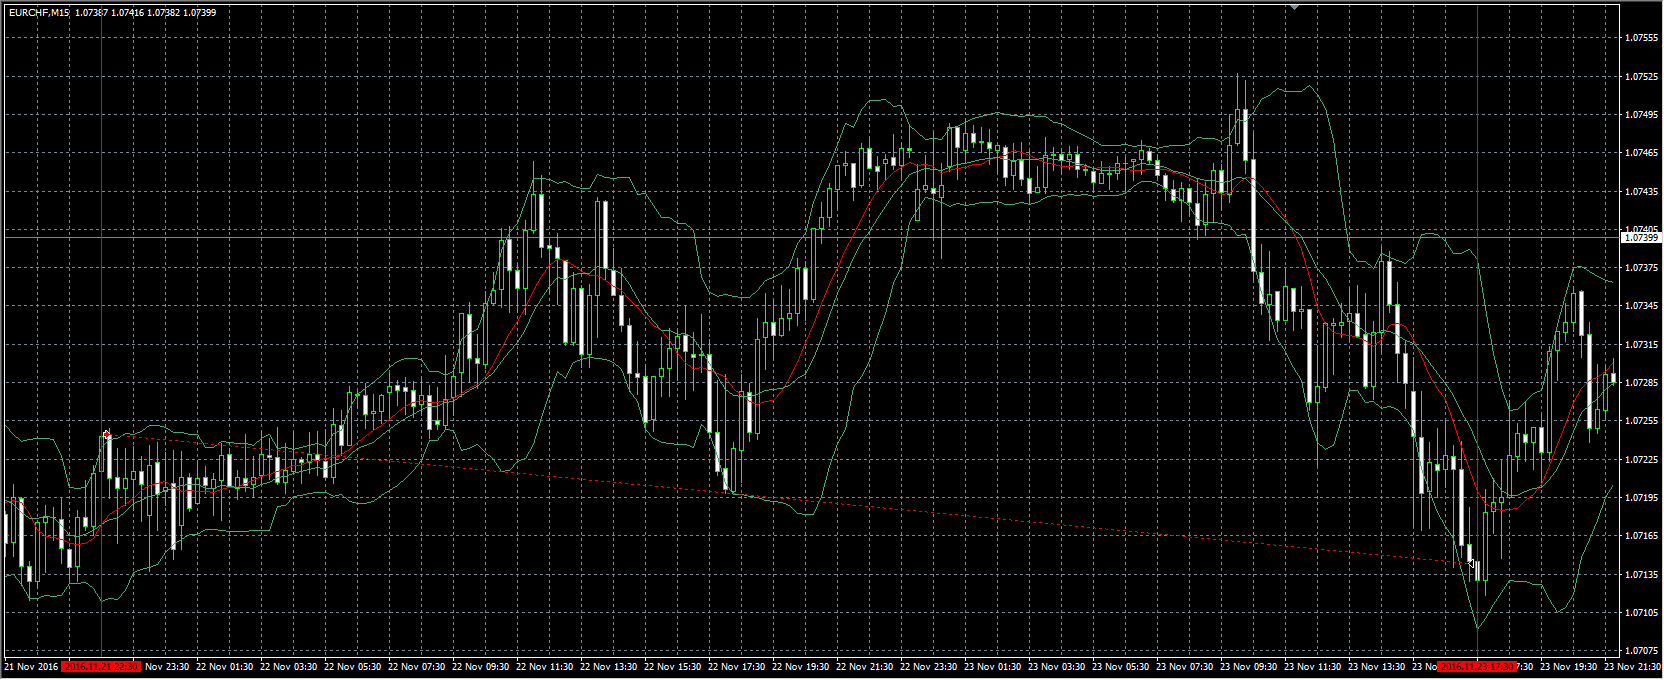The height and width of the screenshot is (680, 1664).
Task: Click the 23 Nov 03:30 time label
Action: click(x=1057, y=666)
